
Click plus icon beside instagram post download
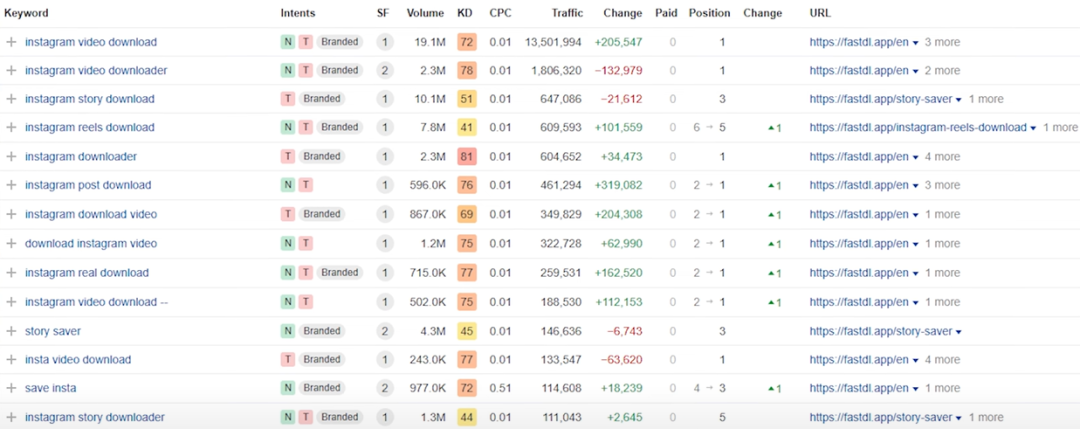tap(10, 185)
